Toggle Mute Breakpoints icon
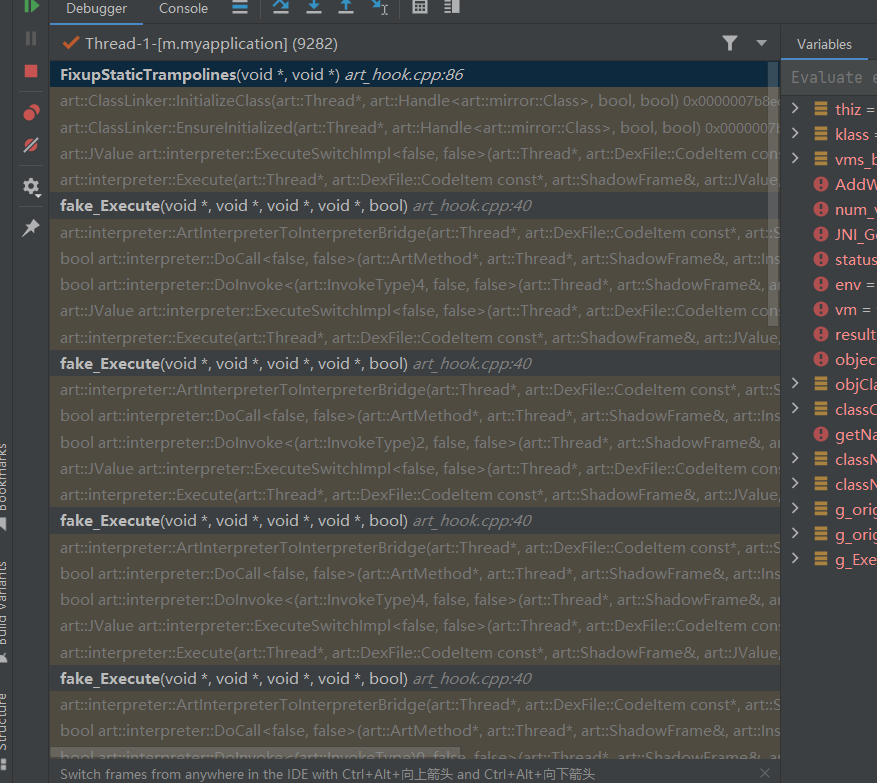The width and height of the screenshot is (877, 783). pos(31,145)
